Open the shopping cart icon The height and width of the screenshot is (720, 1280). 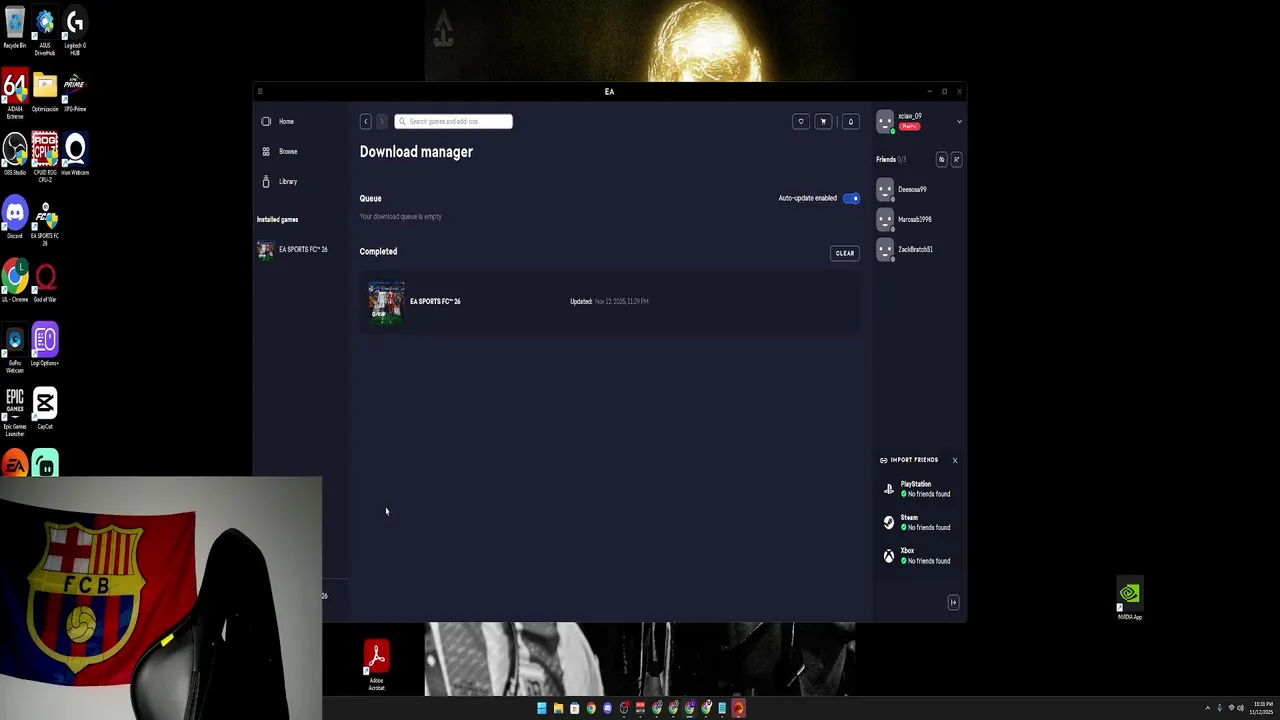823,121
